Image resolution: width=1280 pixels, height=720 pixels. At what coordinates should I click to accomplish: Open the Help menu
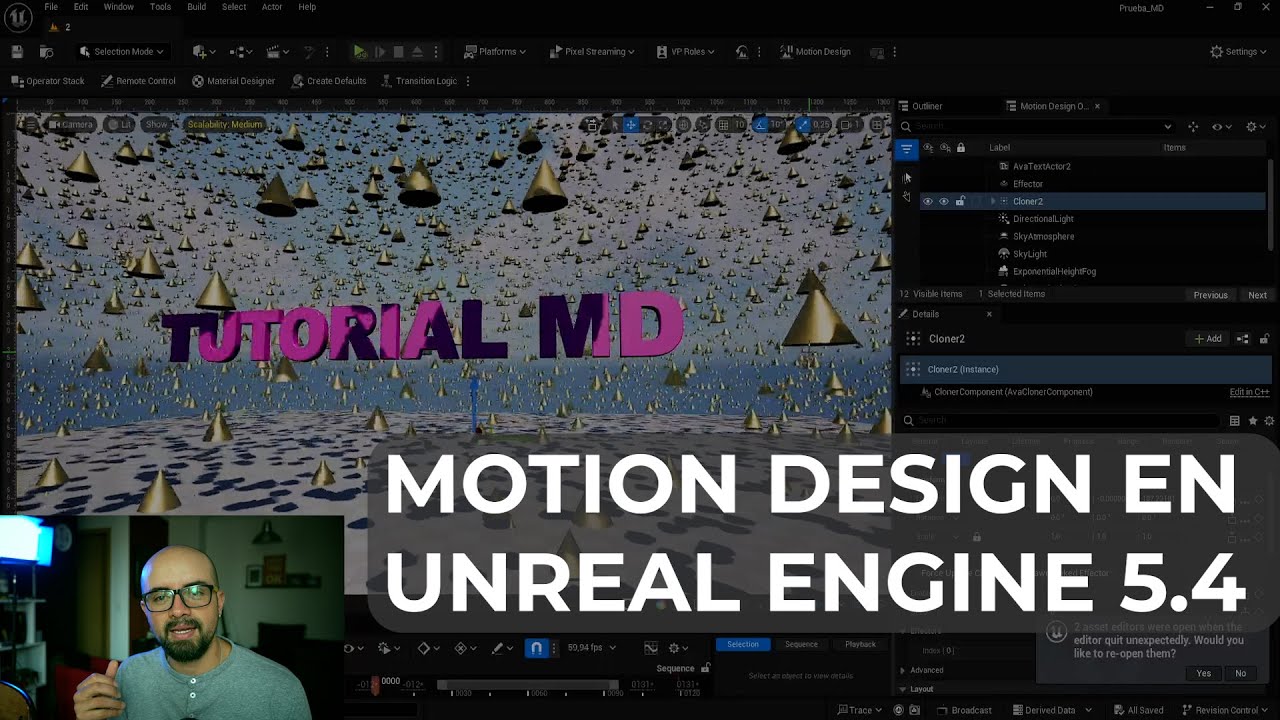[307, 7]
